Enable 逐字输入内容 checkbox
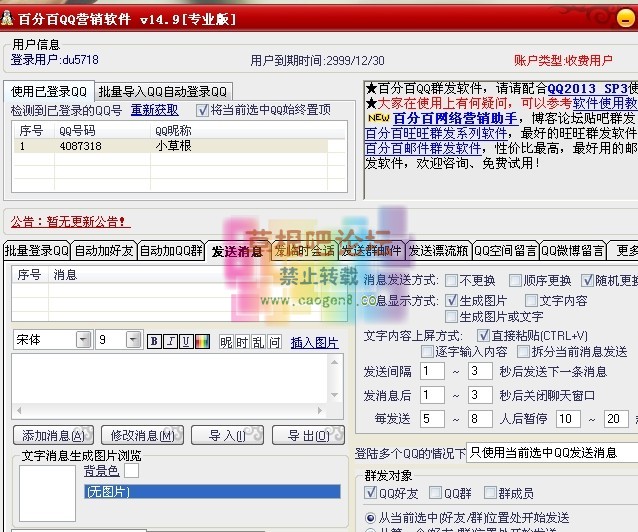 click(427, 351)
